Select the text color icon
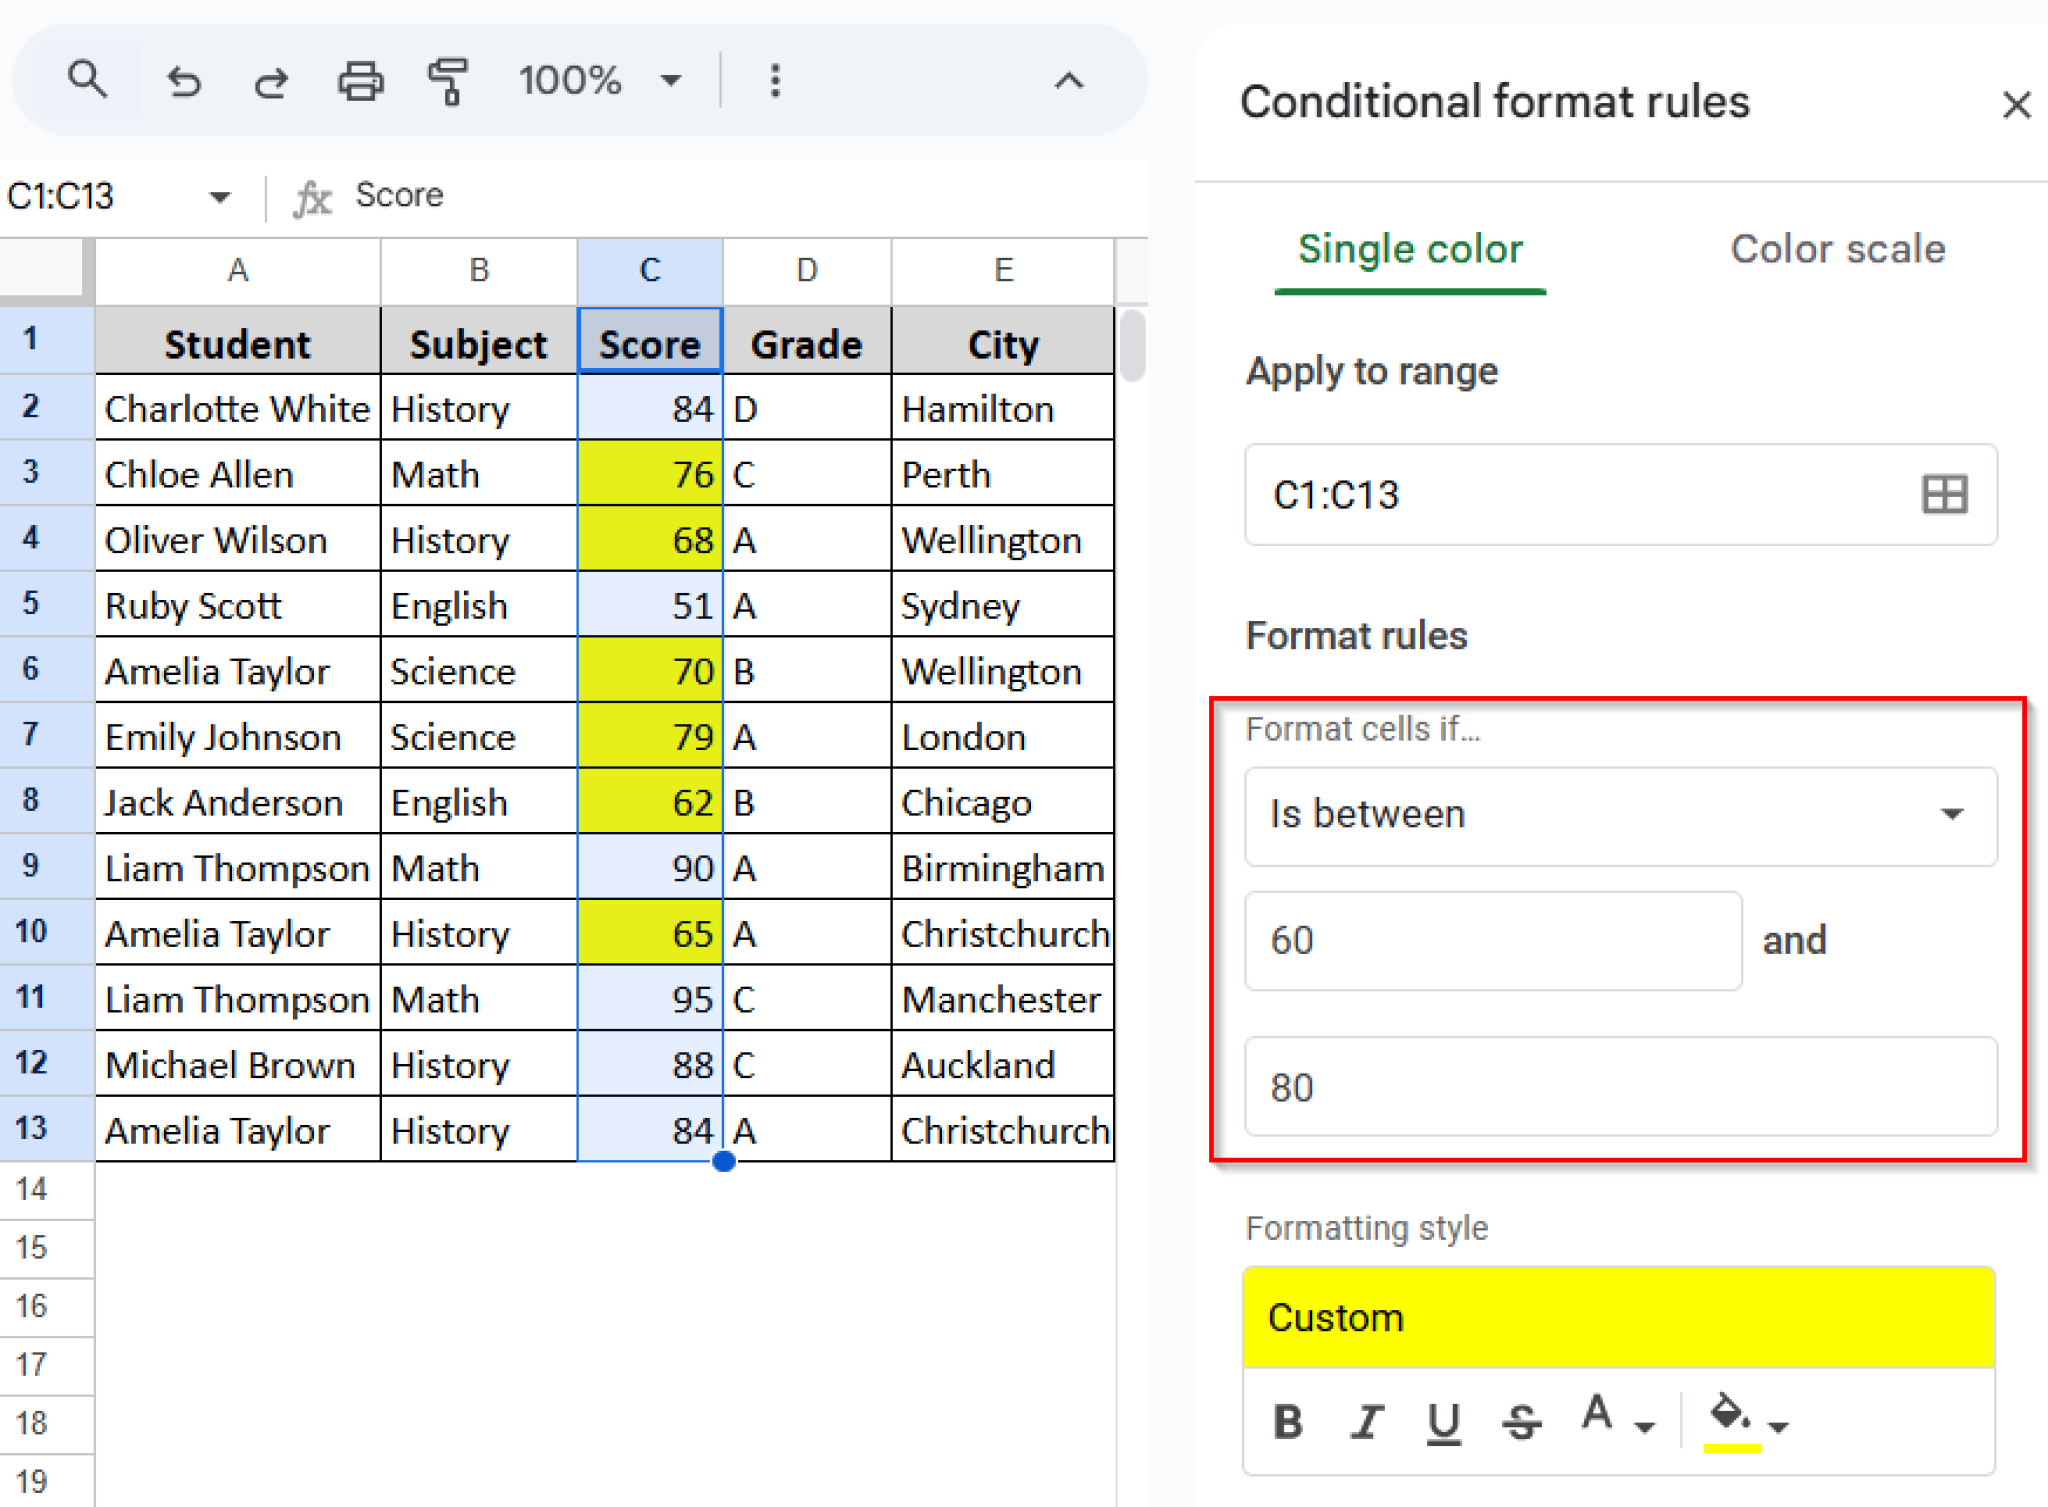 point(1599,1422)
